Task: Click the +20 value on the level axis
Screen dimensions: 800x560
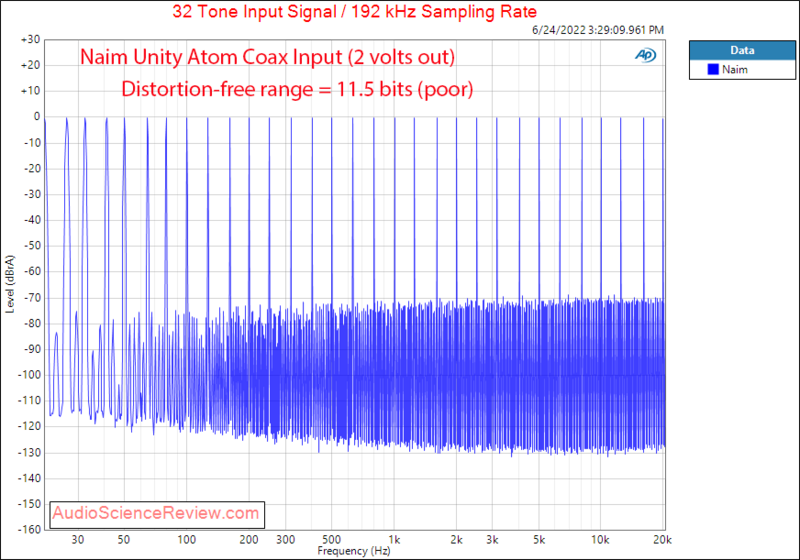Action: point(31,65)
